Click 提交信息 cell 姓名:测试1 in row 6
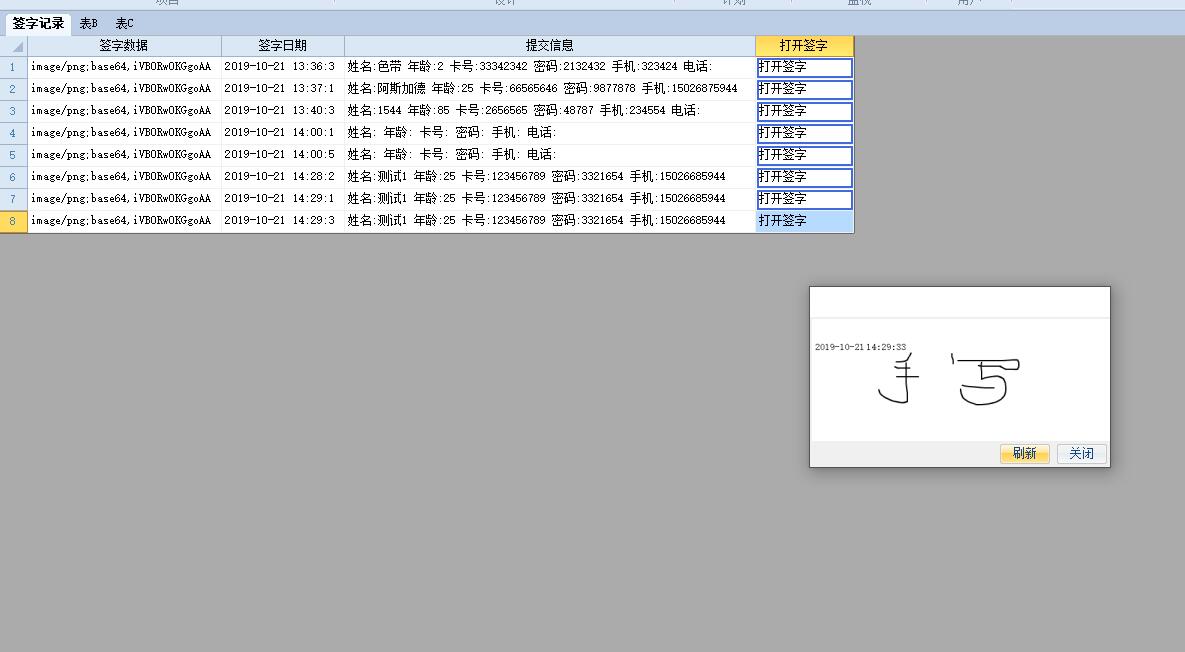This screenshot has width=1185, height=652. click(x=549, y=177)
